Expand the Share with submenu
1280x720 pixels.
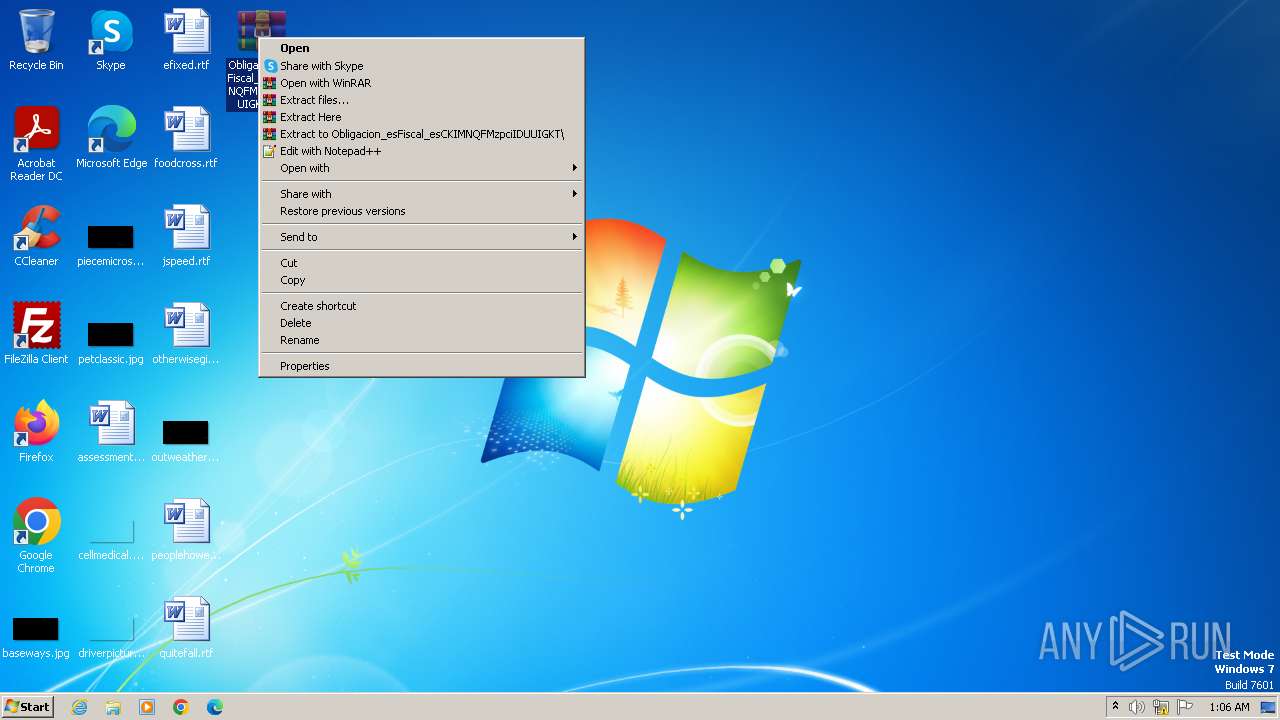click(421, 194)
